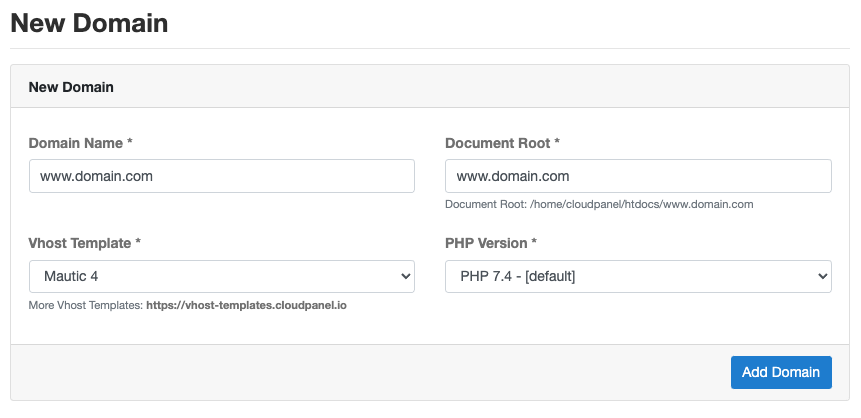Focus the Document Root text box
This screenshot has width=861, height=418.
pyautogui.click(x=638, y=176)
